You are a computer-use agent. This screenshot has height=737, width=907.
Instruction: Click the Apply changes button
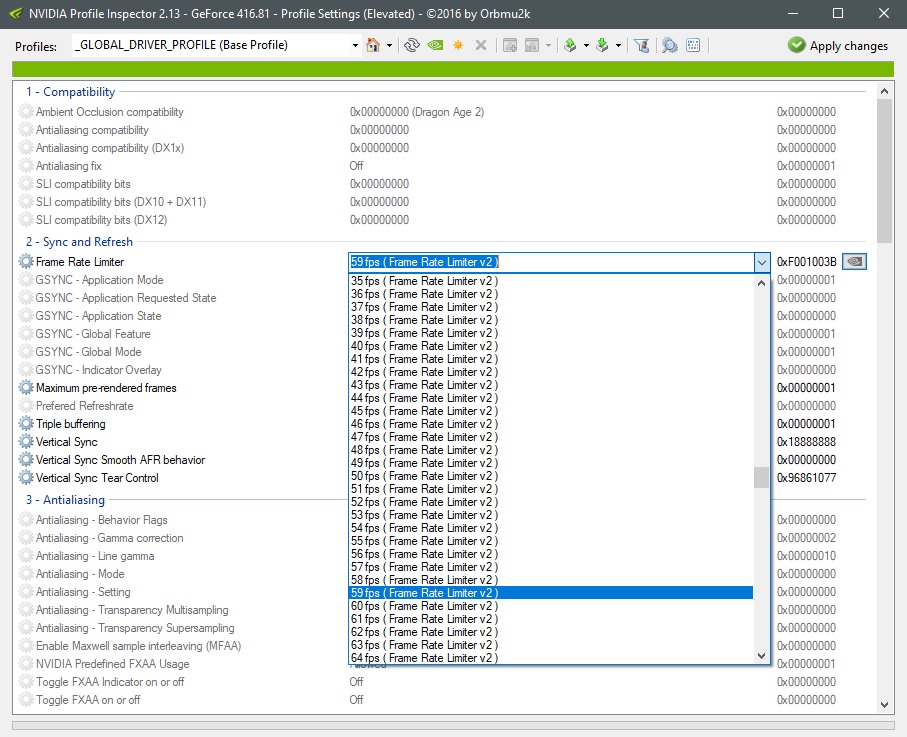click(x=838, y=45)
